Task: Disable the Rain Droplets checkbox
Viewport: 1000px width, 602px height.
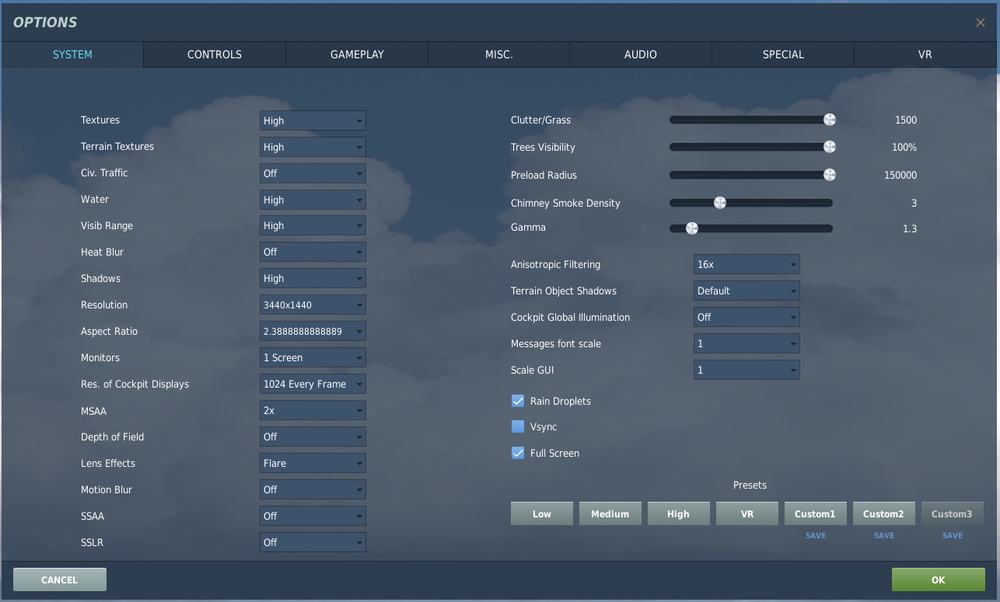Action: [518, 400]
